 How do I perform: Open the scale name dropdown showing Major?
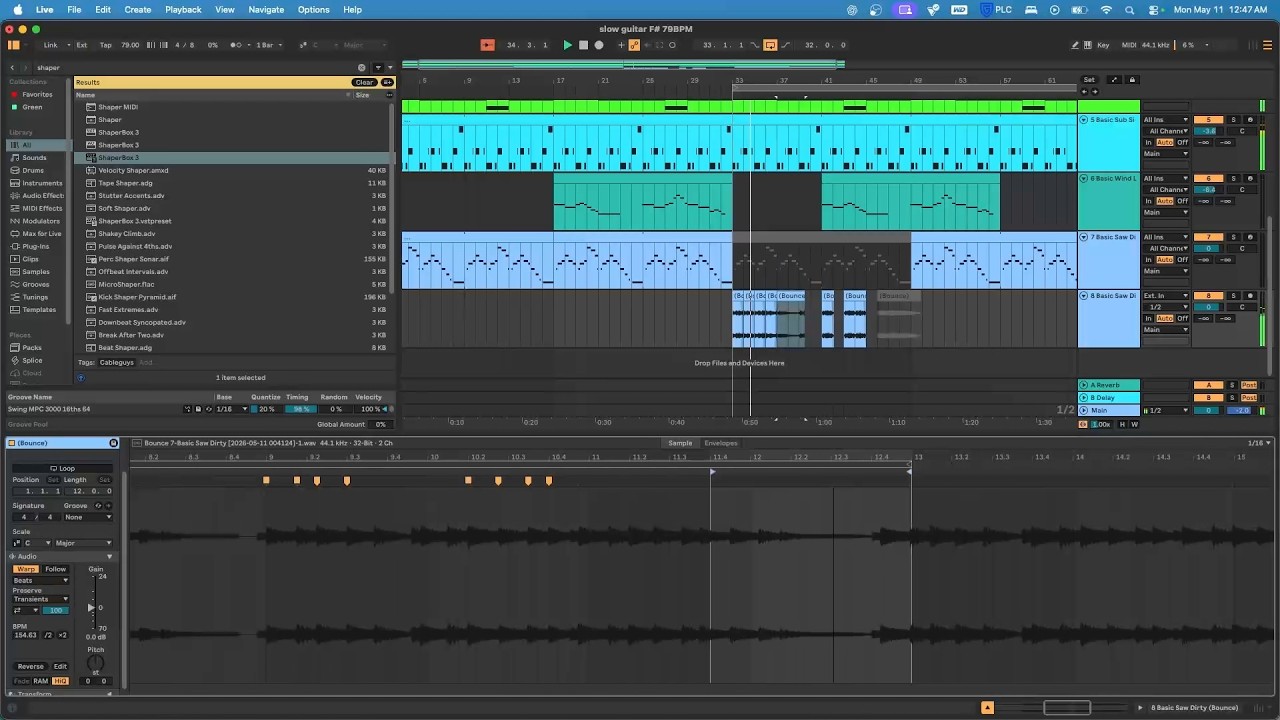pyautogui.click(x=83, y=543)
